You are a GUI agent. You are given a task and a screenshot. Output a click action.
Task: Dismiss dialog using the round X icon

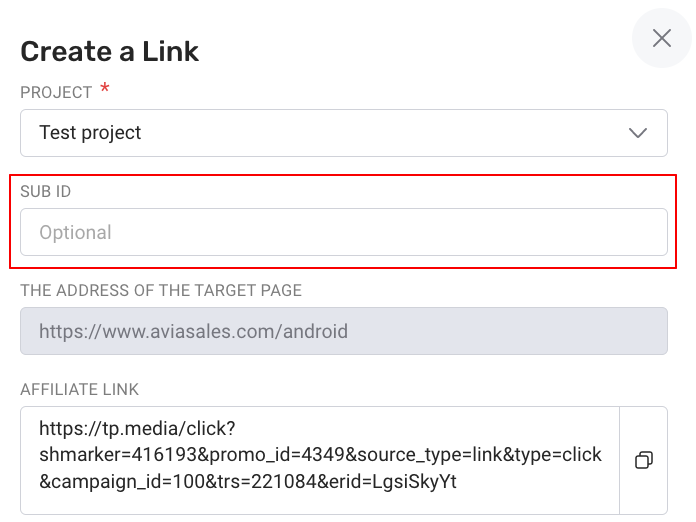661,38
